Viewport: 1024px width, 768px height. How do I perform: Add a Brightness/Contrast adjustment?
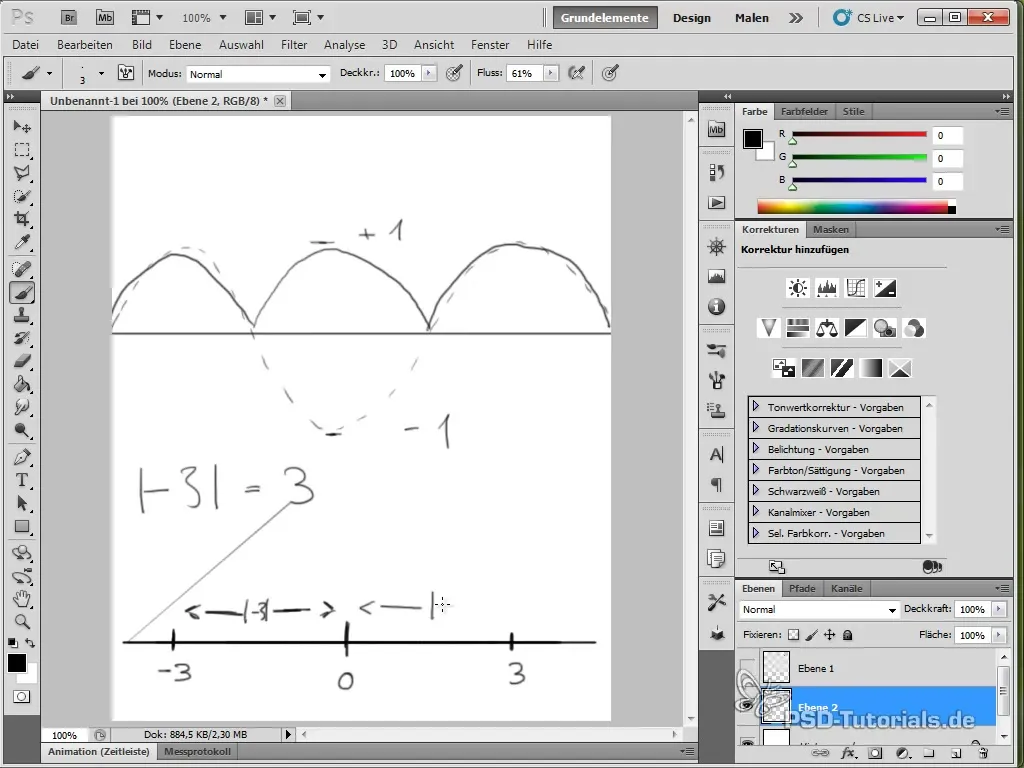point(797,288)
